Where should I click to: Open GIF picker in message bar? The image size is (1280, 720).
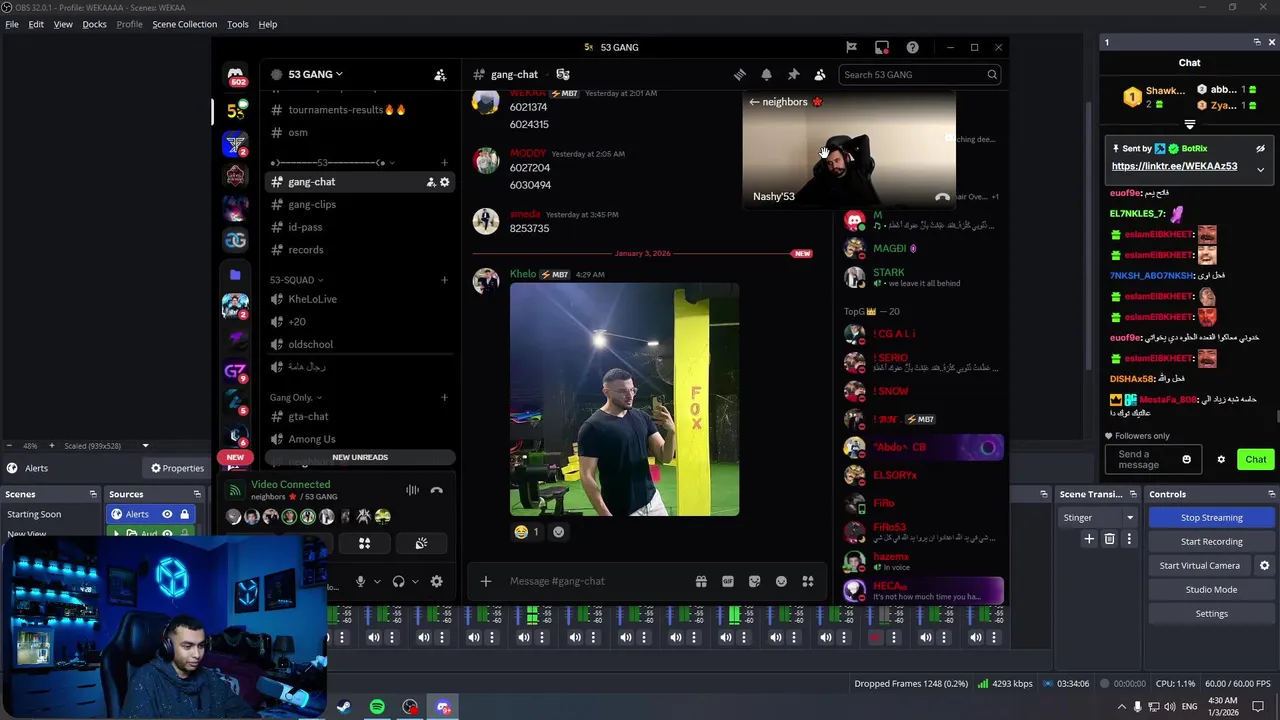pyautogui.click(x=728, y=581)
